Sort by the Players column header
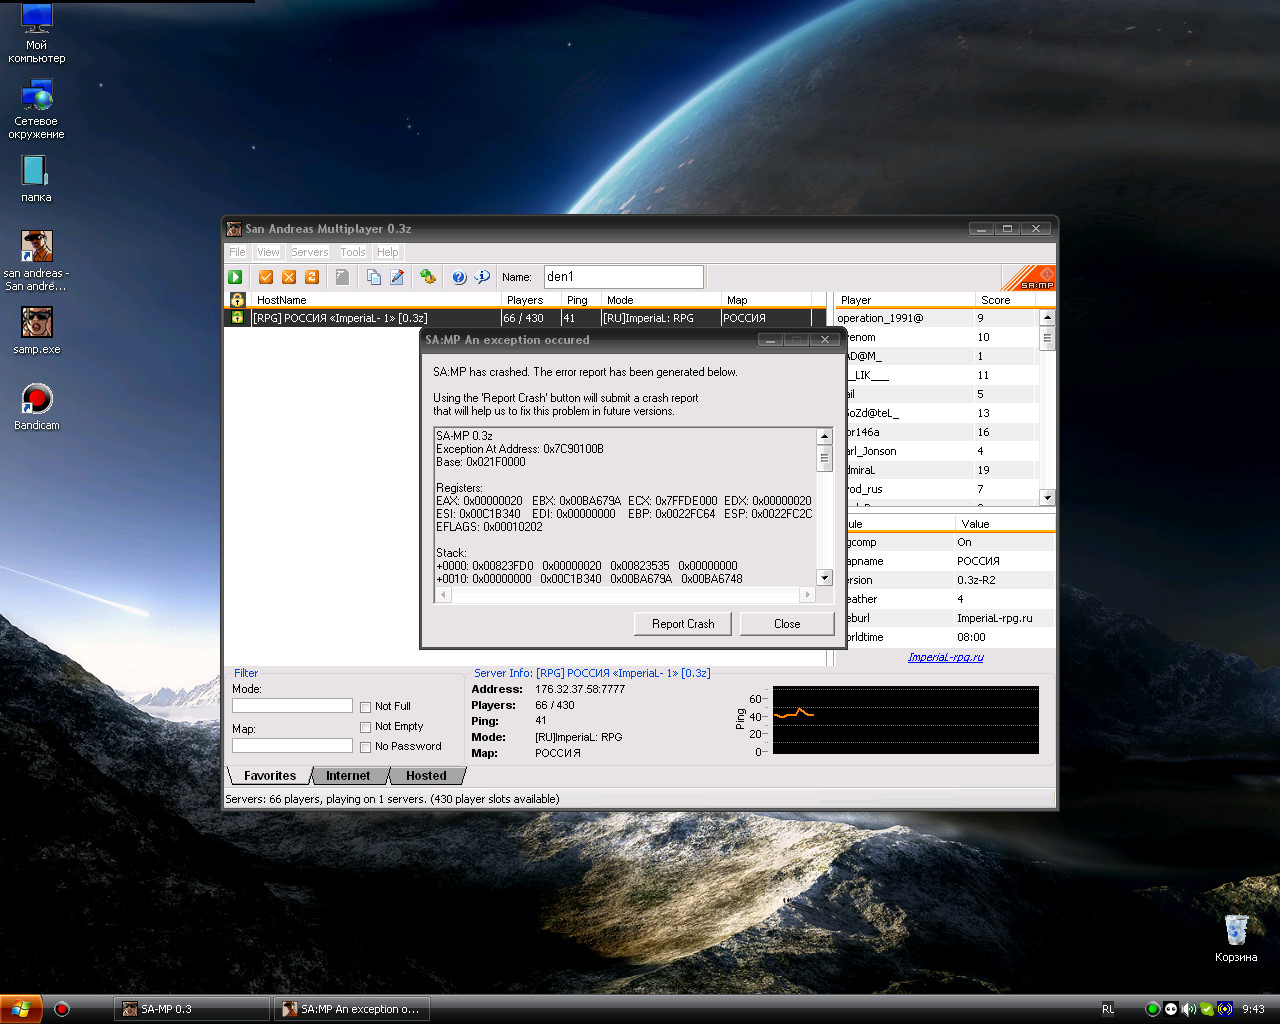Screen dimensions: 1280x1024 pos(532,300)
